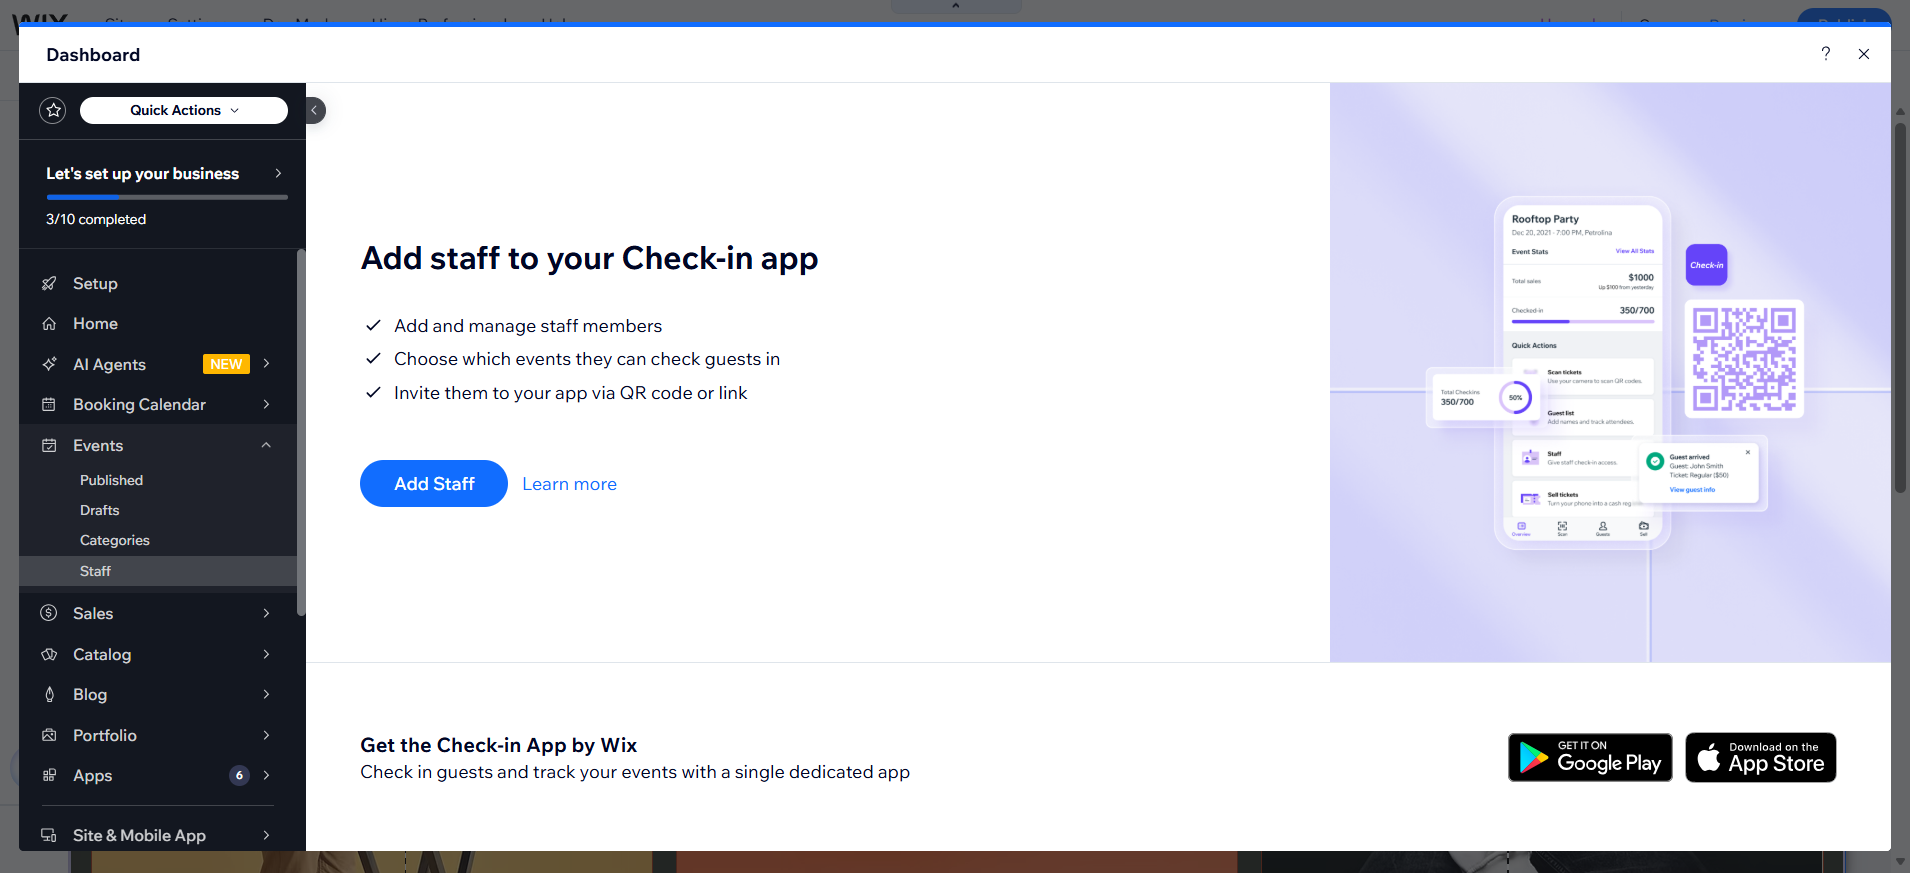This screenshot has height=873, width=1910.
Task: Click the Apps grid icon
Action: (49, 775)
